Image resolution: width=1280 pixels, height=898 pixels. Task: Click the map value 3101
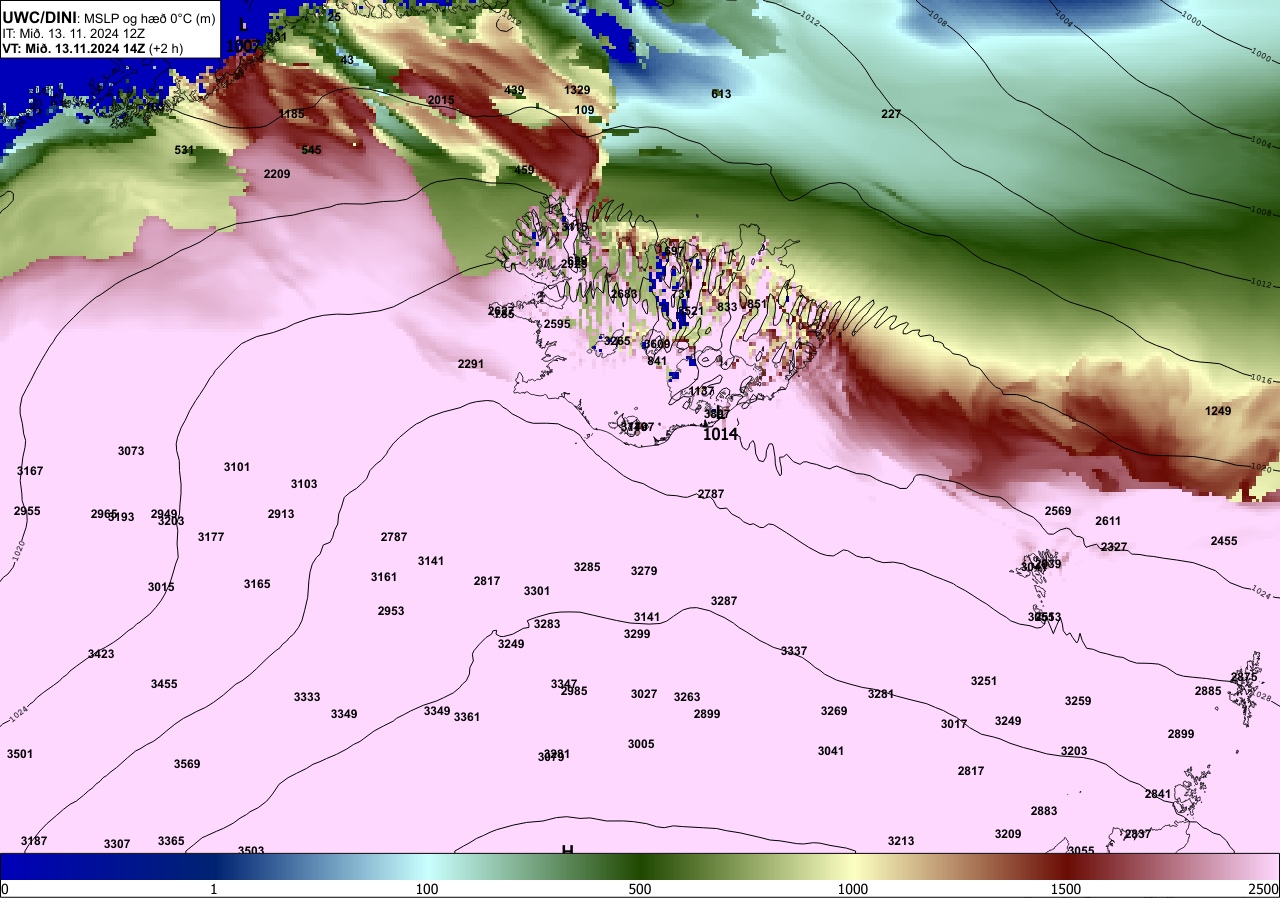[x=237, y=467]
